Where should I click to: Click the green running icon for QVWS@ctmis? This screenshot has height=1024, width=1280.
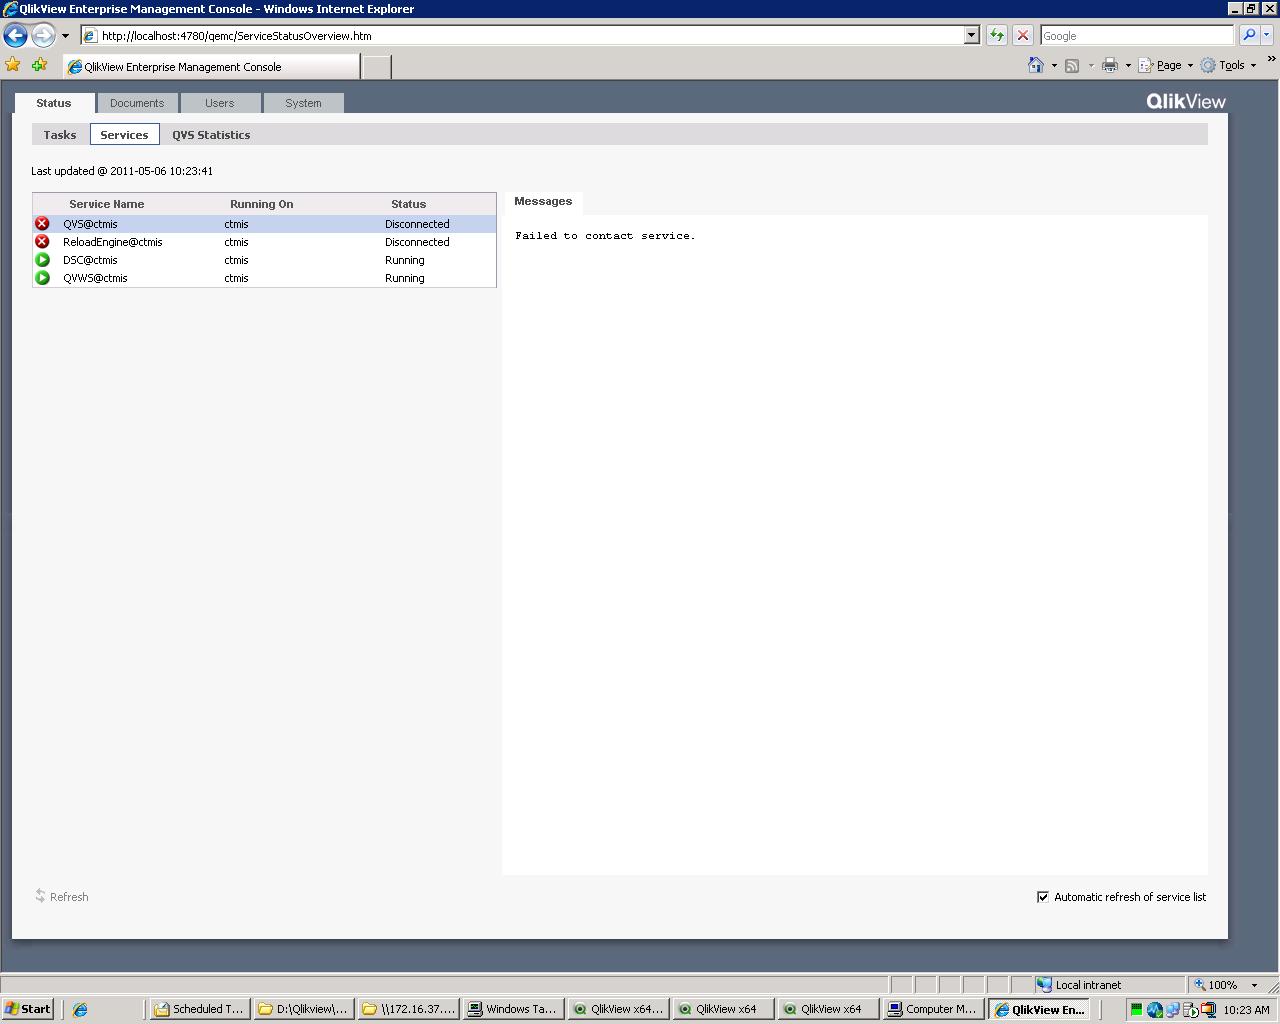point(42,278)
